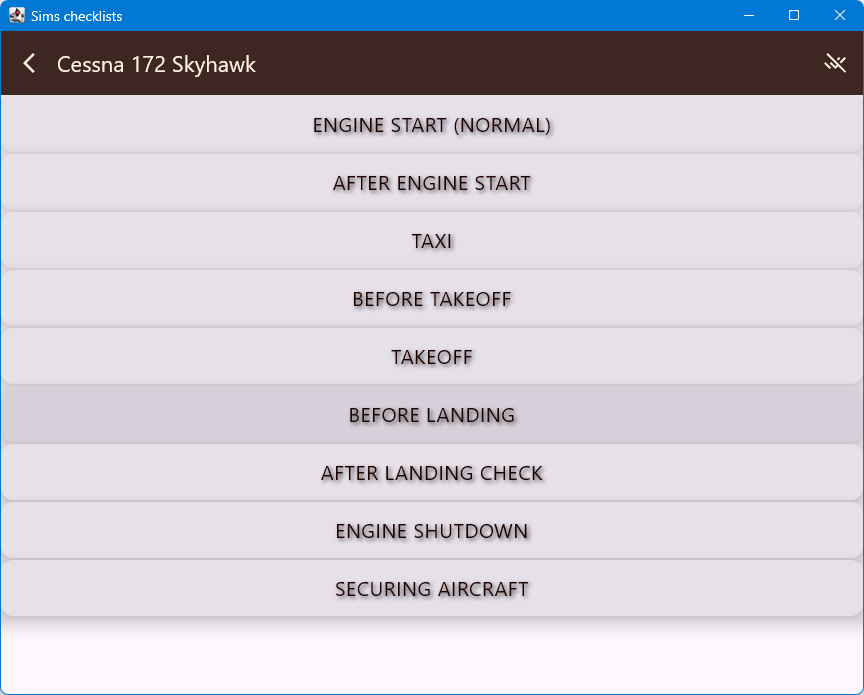
Task: Click the Sims checklists app icon
Action: 17,15
